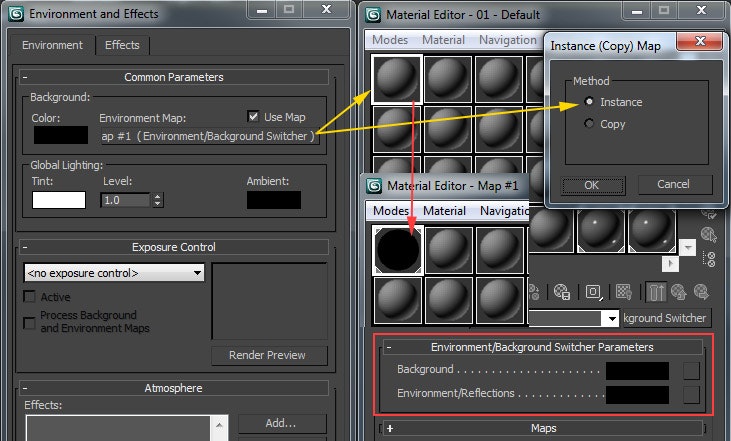Toggle the Show End Result icon
Screen dimensions: 731x441
point(658,292)
